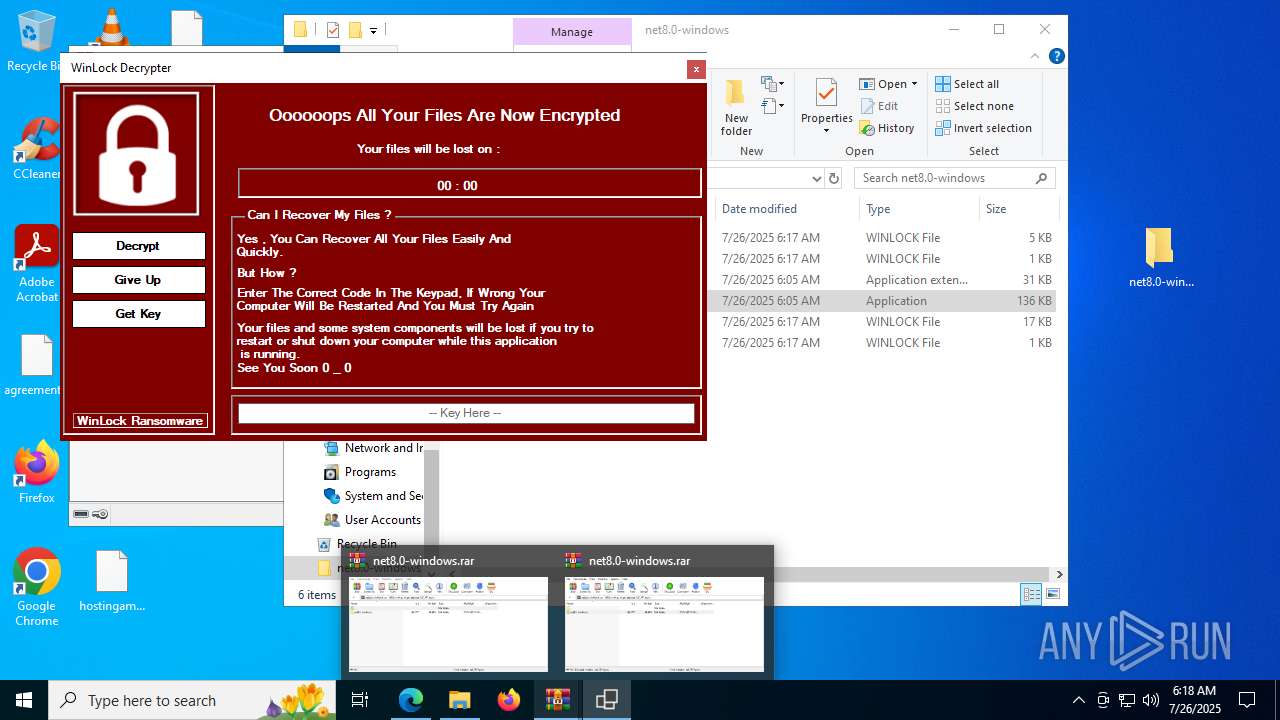Open the hostingam... desktop file
The height and width of the screenshot is (720, 1280).
[x=112, y=581]
